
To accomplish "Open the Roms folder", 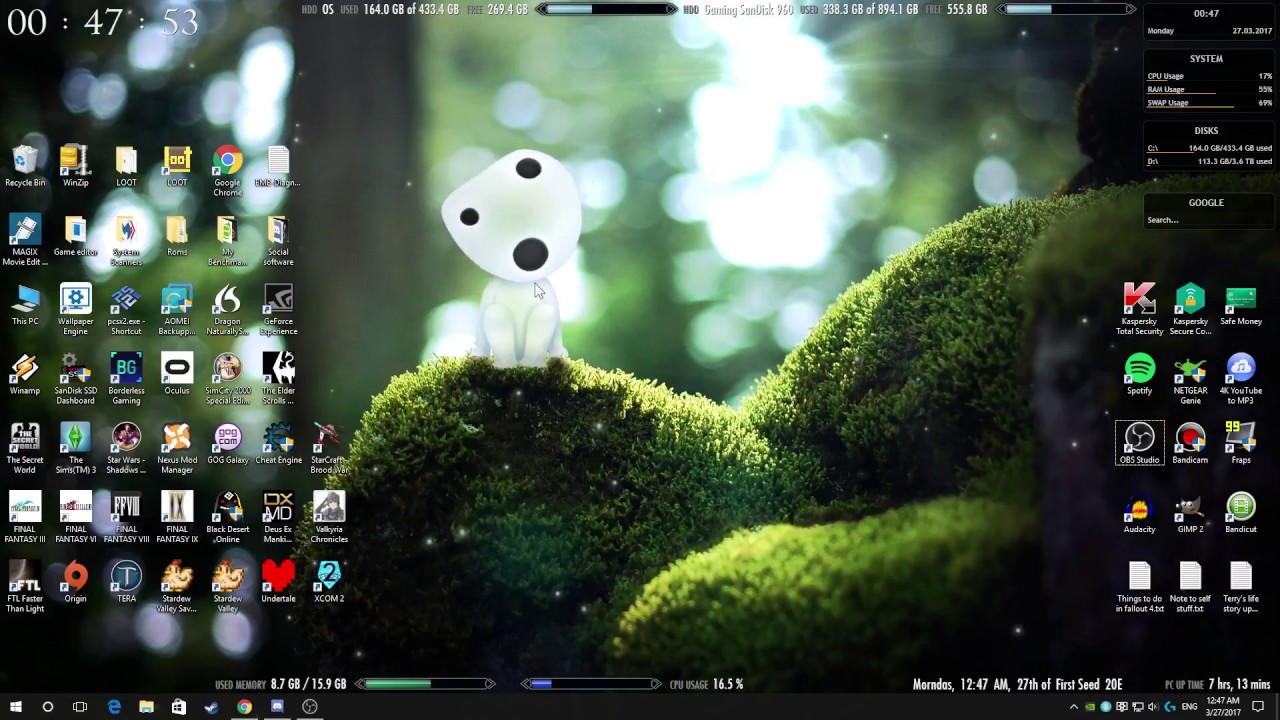I will (177, 236).
